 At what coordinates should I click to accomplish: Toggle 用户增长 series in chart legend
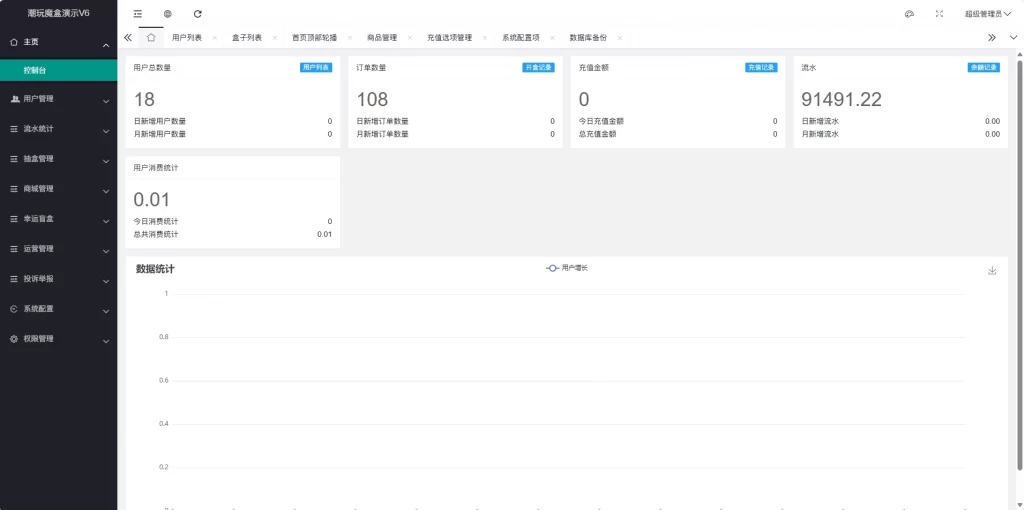click(x=568, y=268)
